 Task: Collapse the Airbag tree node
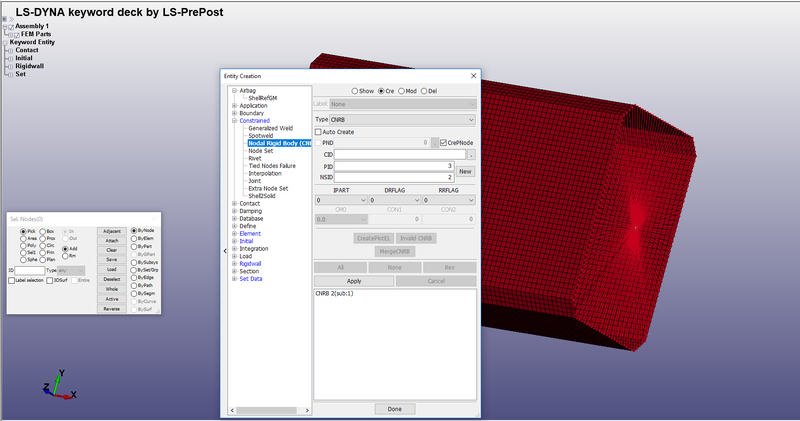pos(234,90)
